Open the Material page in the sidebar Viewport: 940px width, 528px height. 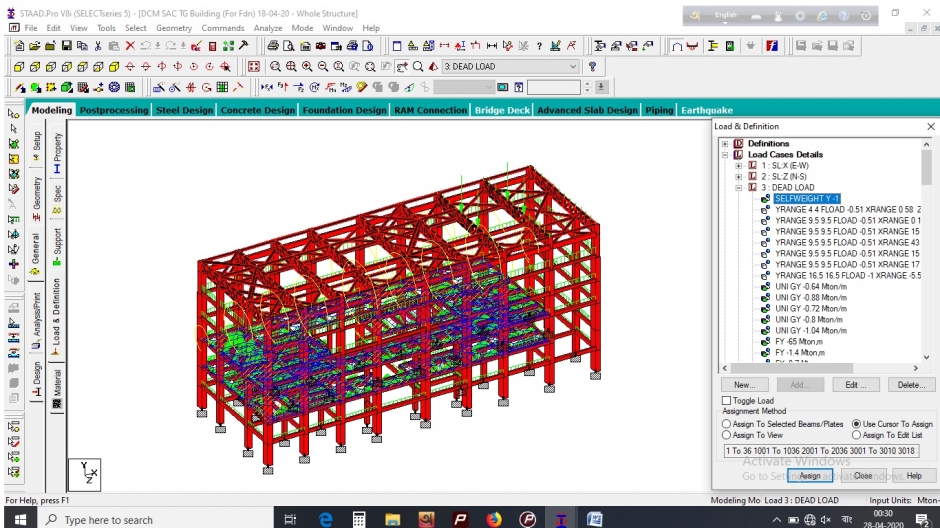point(57,389)
